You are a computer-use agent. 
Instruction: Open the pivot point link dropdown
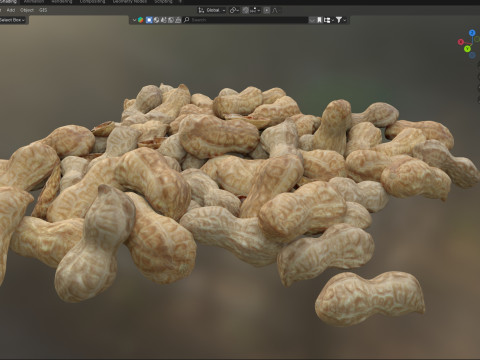coord(234,10)
